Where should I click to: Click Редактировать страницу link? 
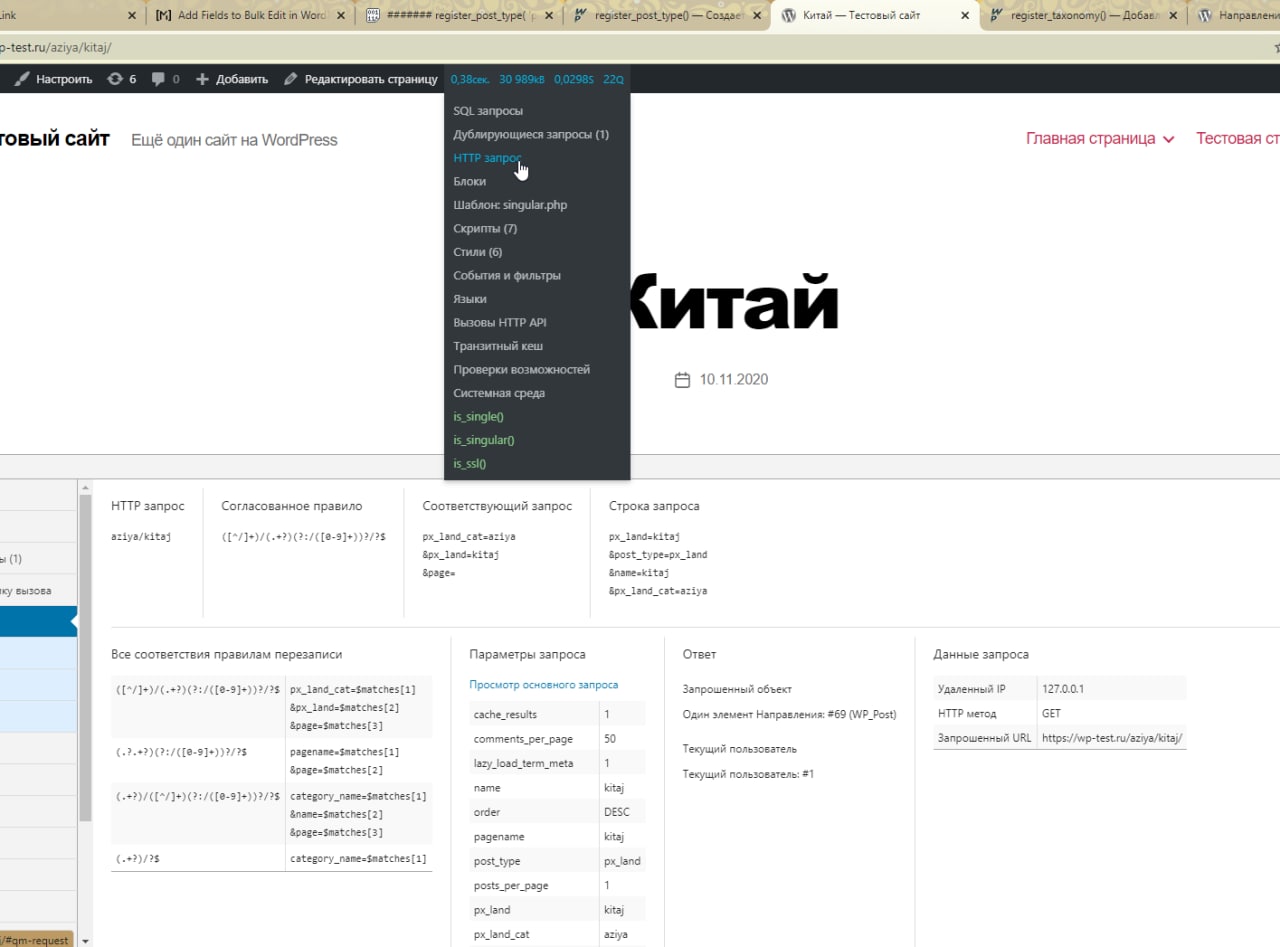click(x=371, y=79)
